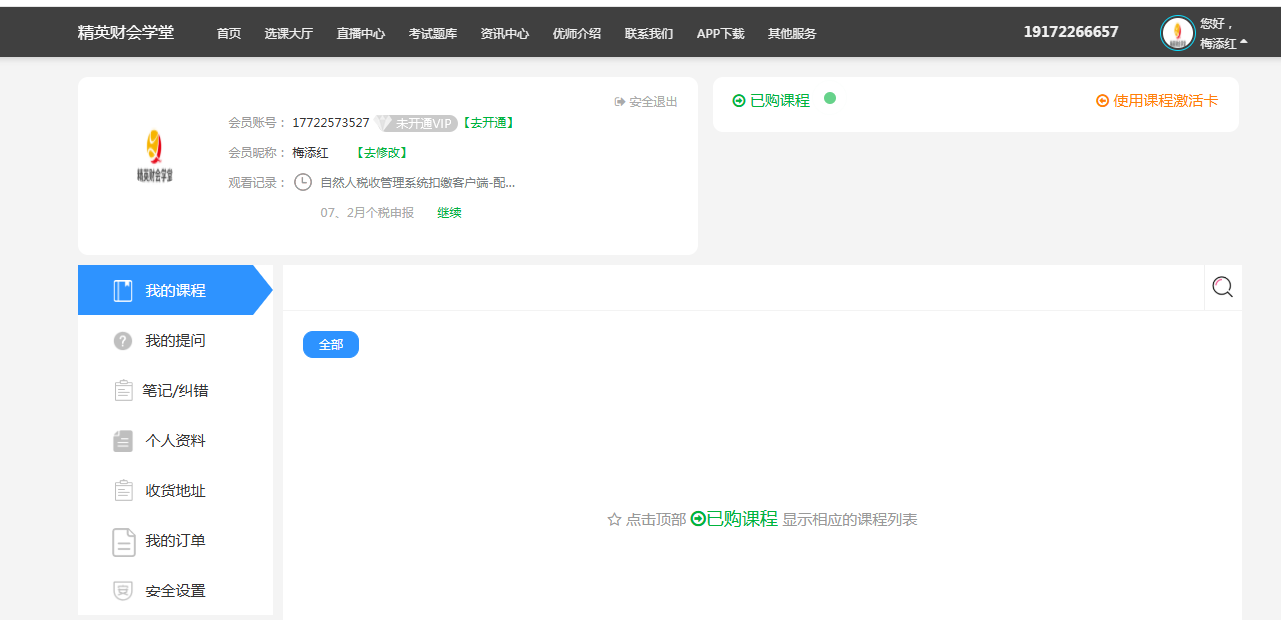Click the user avatar in header
This screenshot has height=620, width=1281.
1177,33
